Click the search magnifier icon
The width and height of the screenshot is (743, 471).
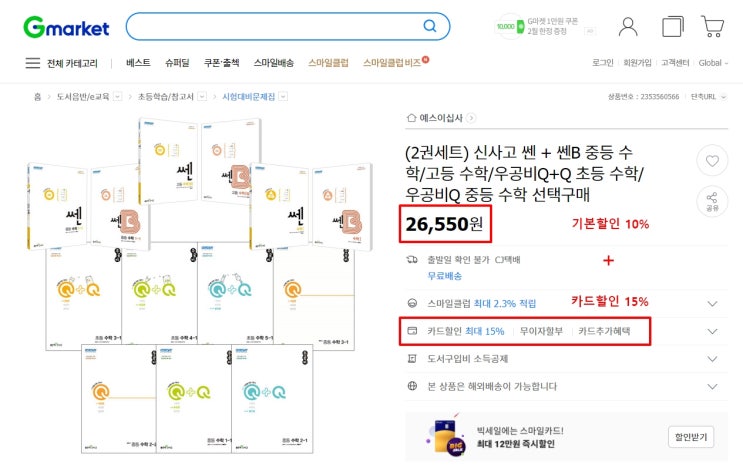(x=429, y=26)
